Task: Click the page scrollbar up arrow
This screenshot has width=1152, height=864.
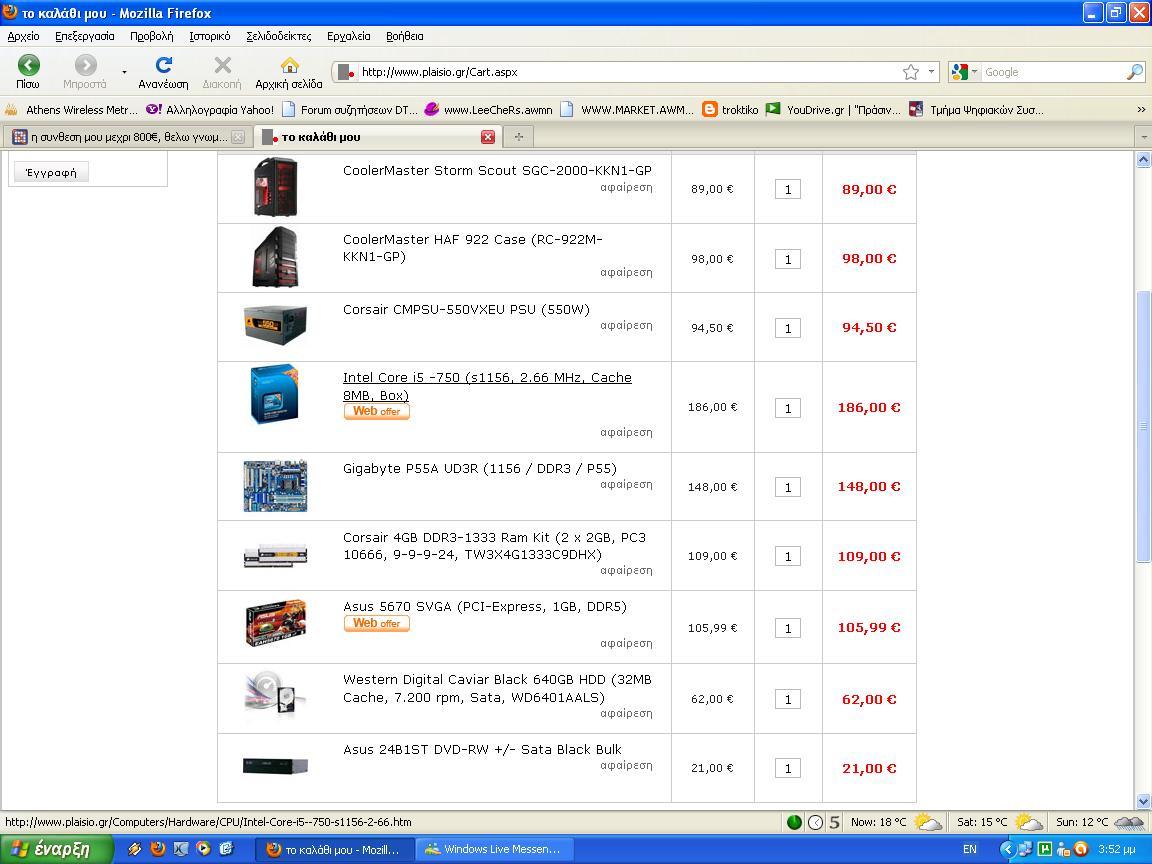Action: [1143, 159]
